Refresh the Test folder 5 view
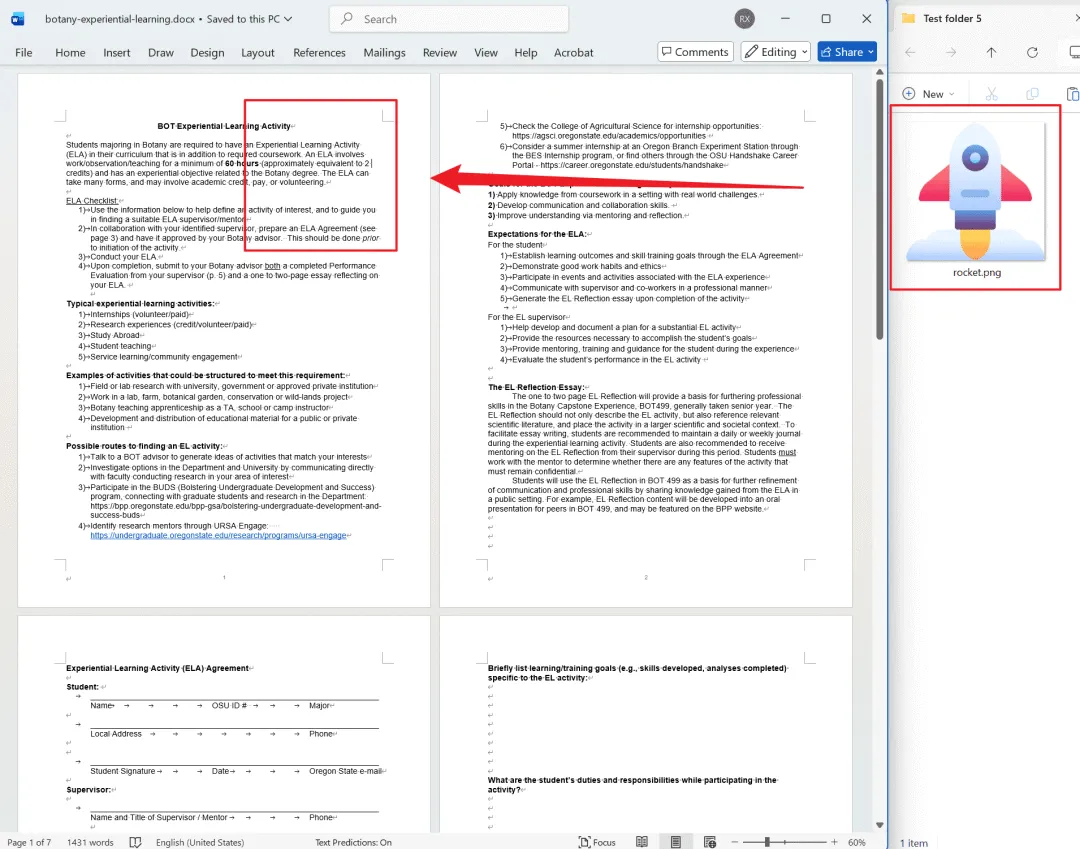The width and height of the screenshot is (1080, 849). tap(1032, 52)
